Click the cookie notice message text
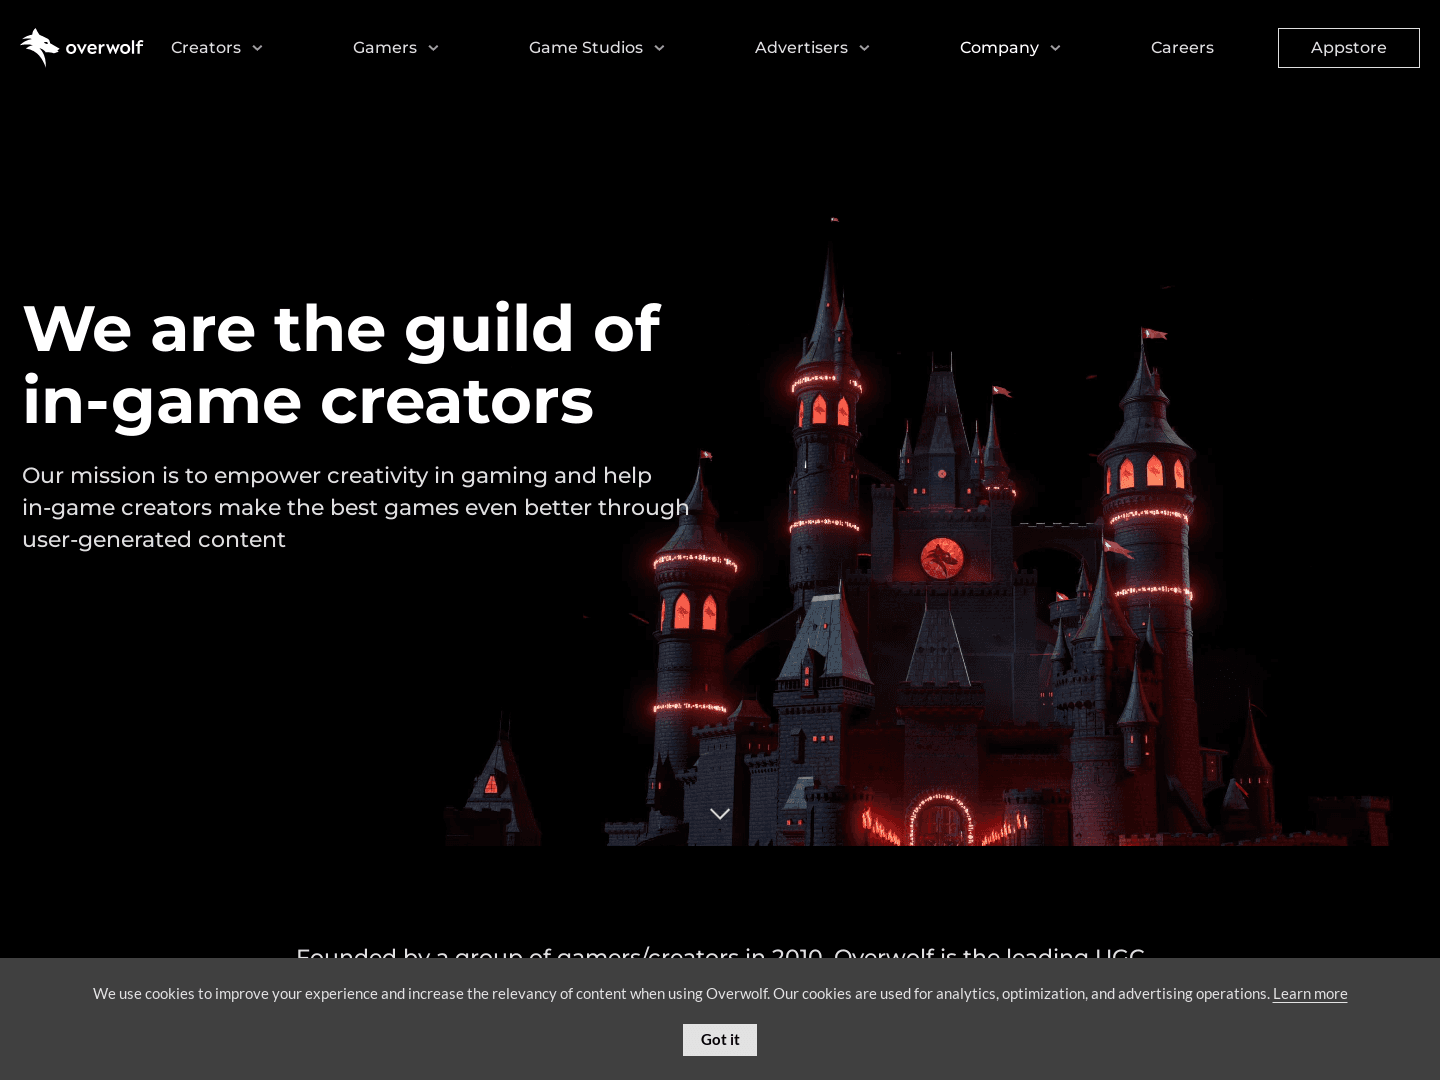Viewport: 1440px width, 1080px height. [681, 993]
